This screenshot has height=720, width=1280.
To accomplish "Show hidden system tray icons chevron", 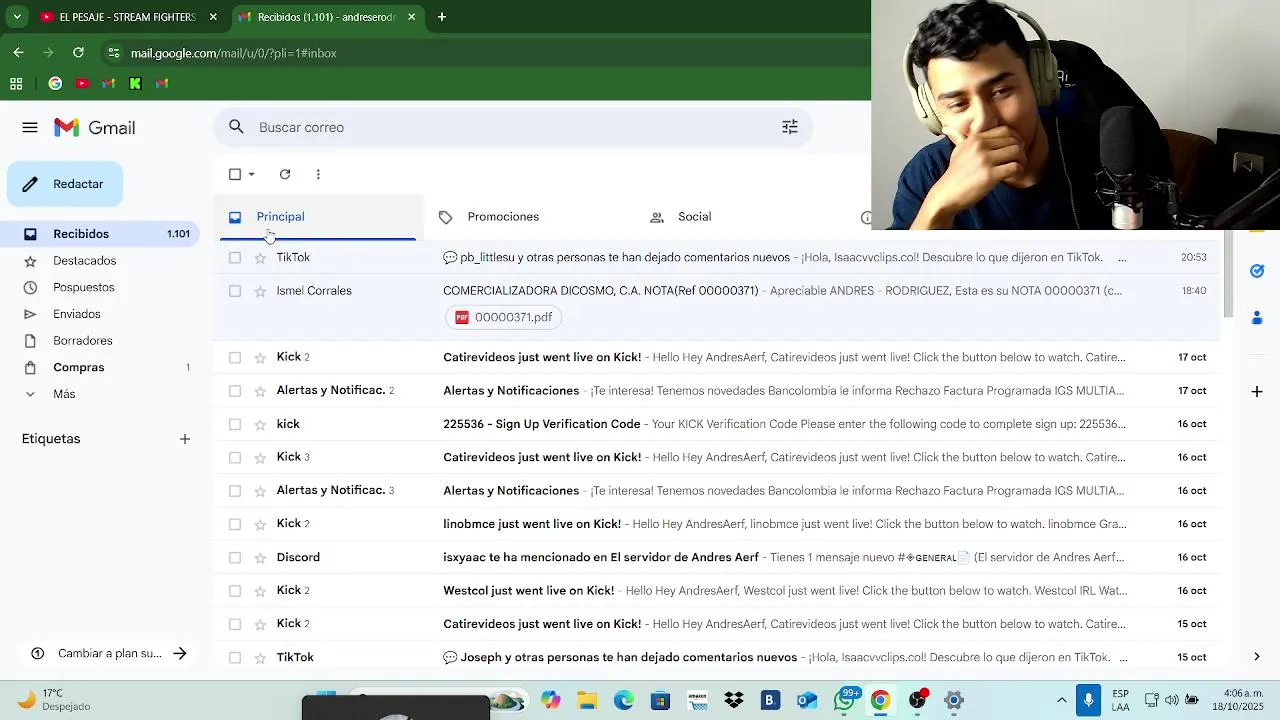I will (1061, 700).
